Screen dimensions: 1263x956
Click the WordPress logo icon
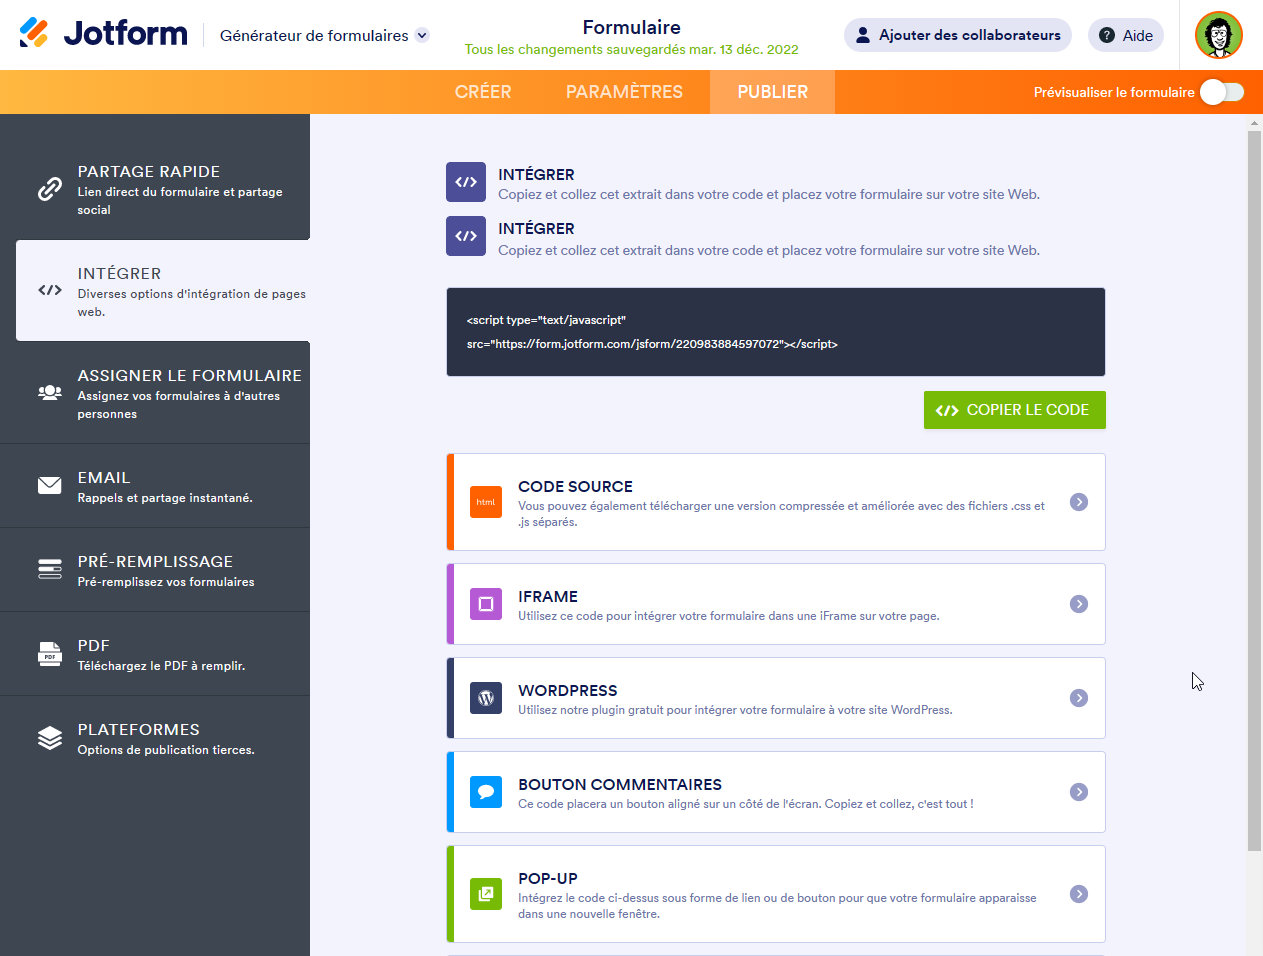486,698
